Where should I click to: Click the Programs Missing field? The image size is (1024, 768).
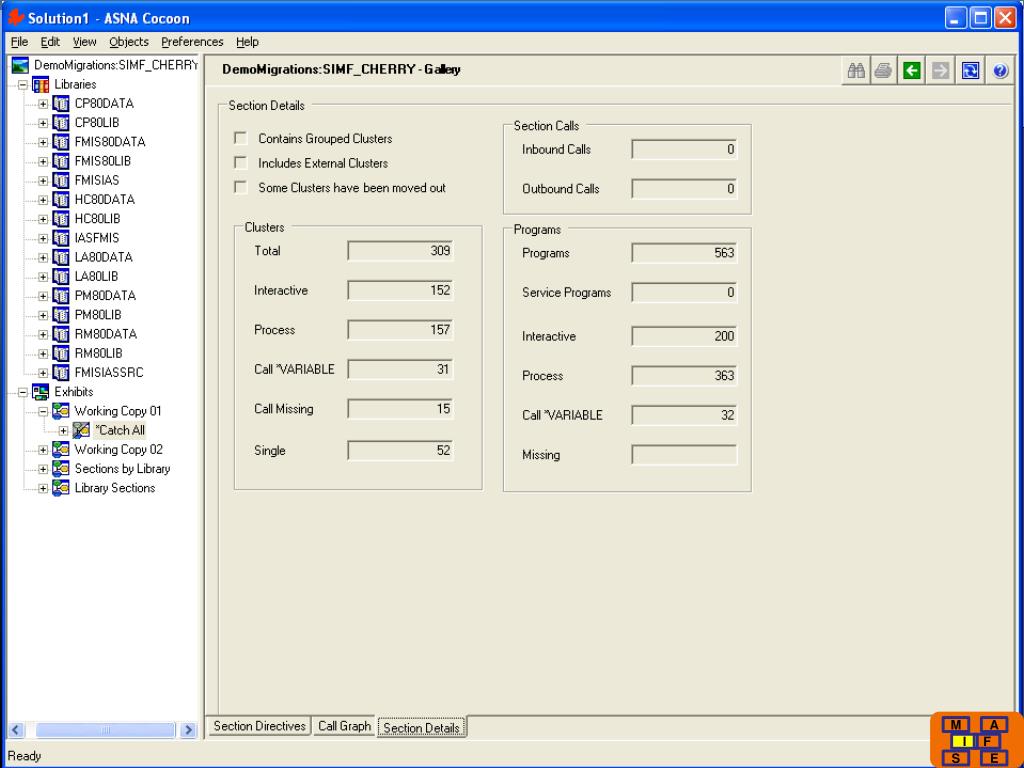point(684,455)
